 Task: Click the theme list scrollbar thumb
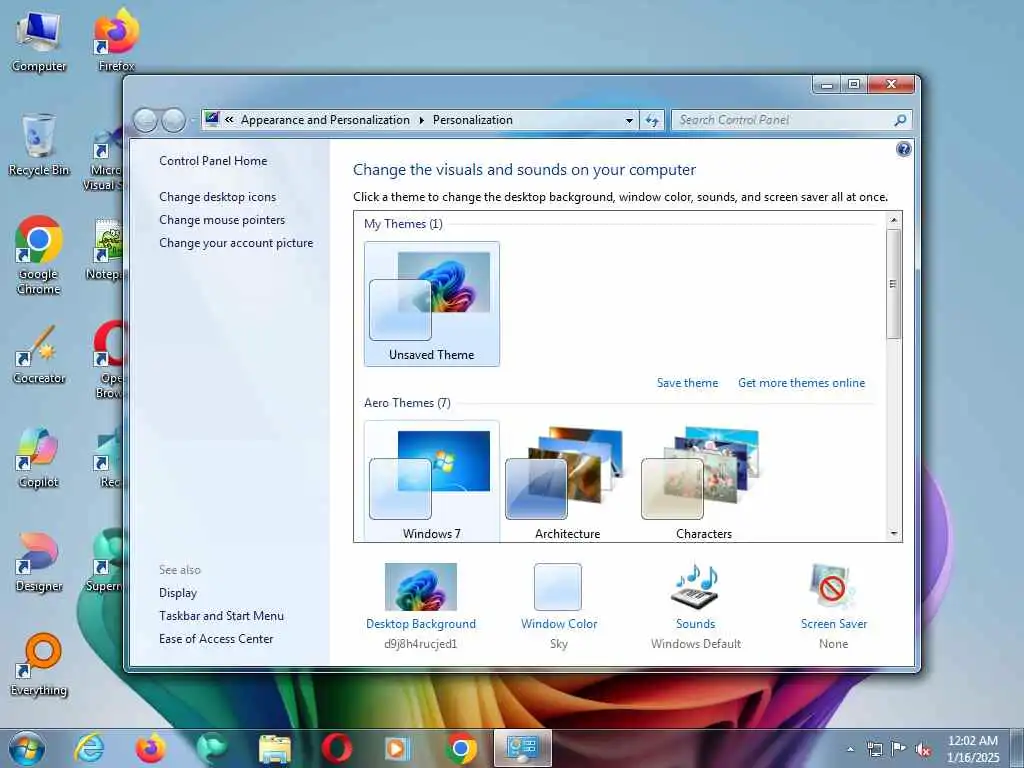[x=894, y=283]
